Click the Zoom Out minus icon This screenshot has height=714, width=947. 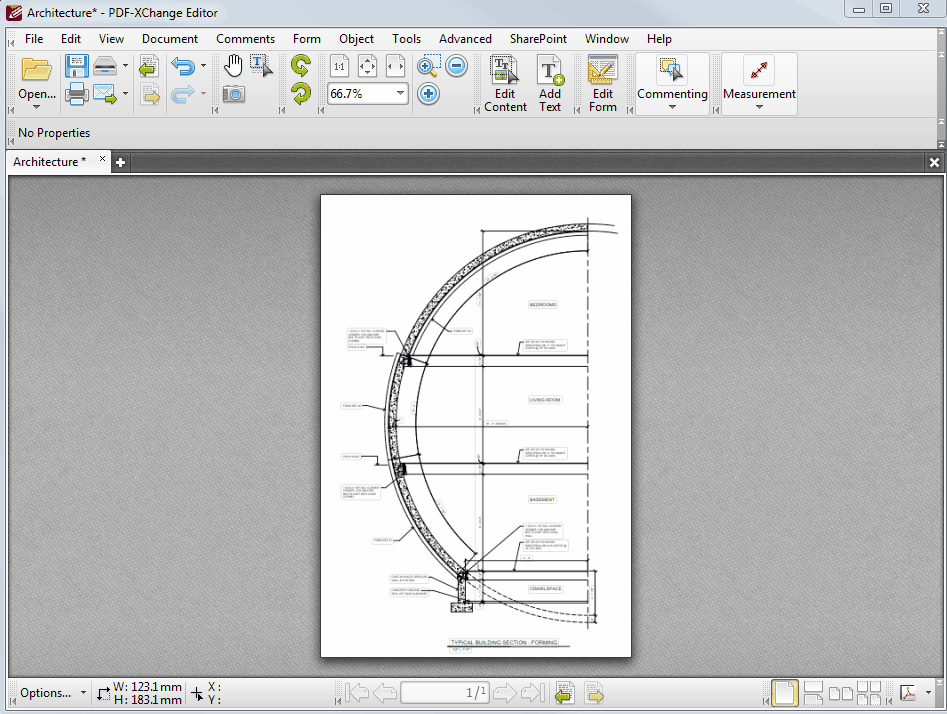[456, 66]
